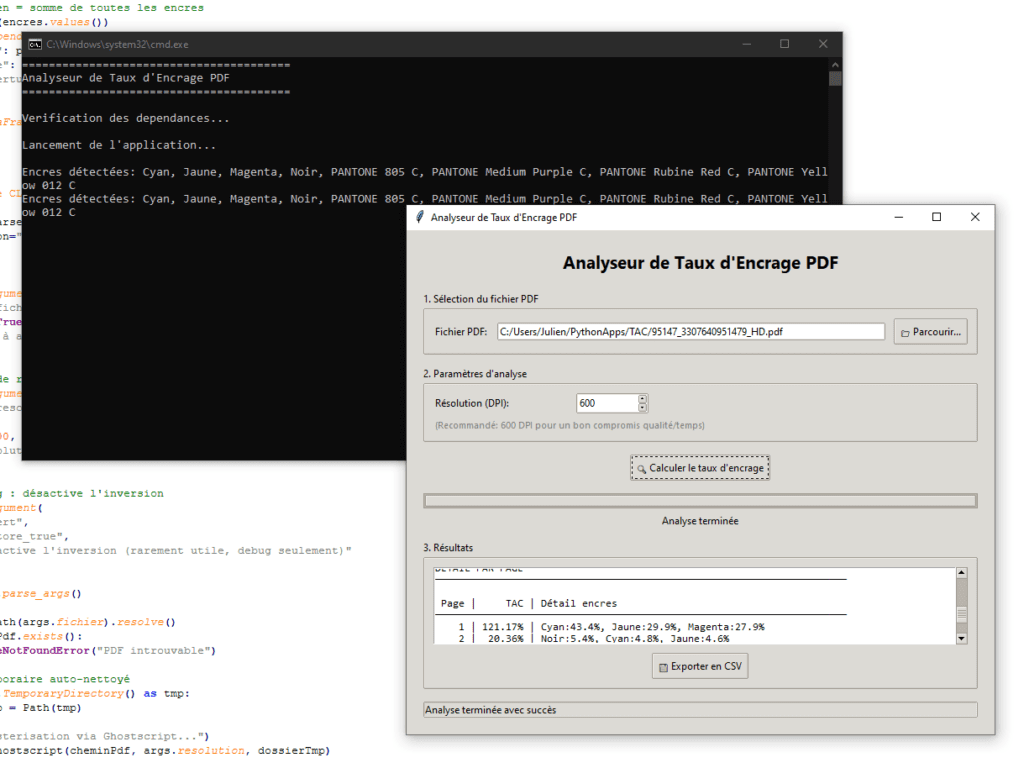Export results with Exporter en CSV

[700, 666]
